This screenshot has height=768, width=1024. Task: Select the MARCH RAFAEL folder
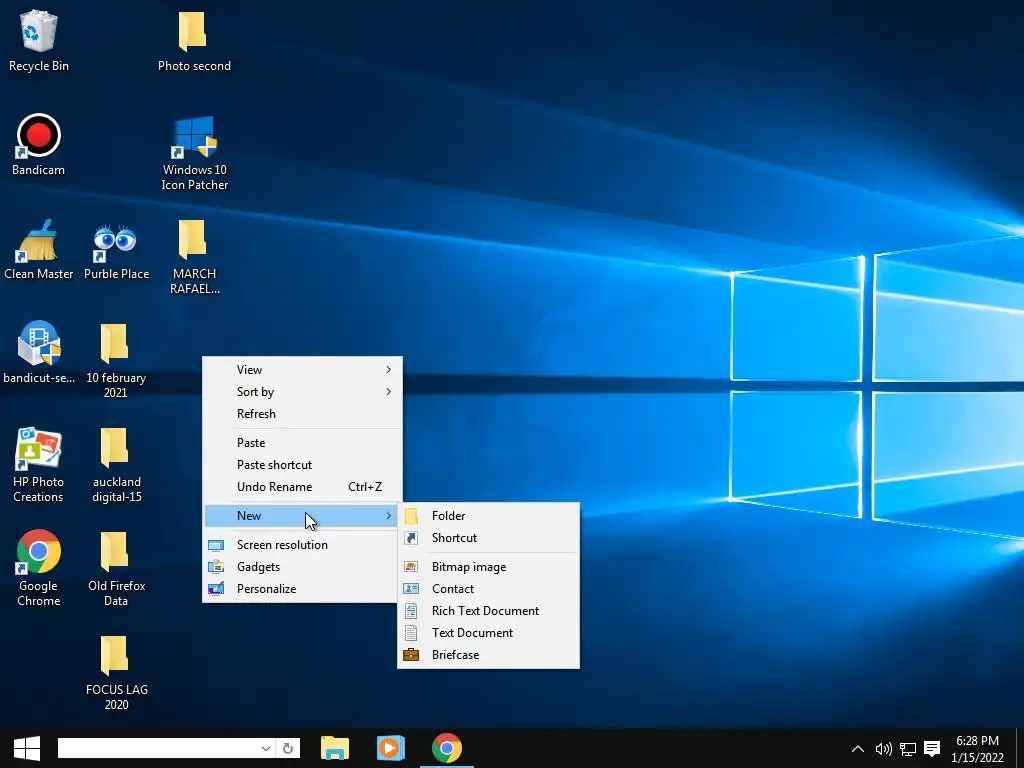[x=194, y=256]
